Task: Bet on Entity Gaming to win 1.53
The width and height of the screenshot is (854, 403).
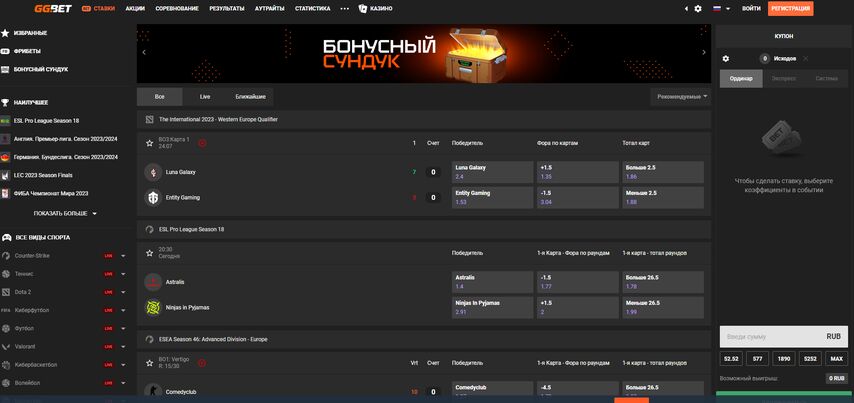Action: pos(492,198)
